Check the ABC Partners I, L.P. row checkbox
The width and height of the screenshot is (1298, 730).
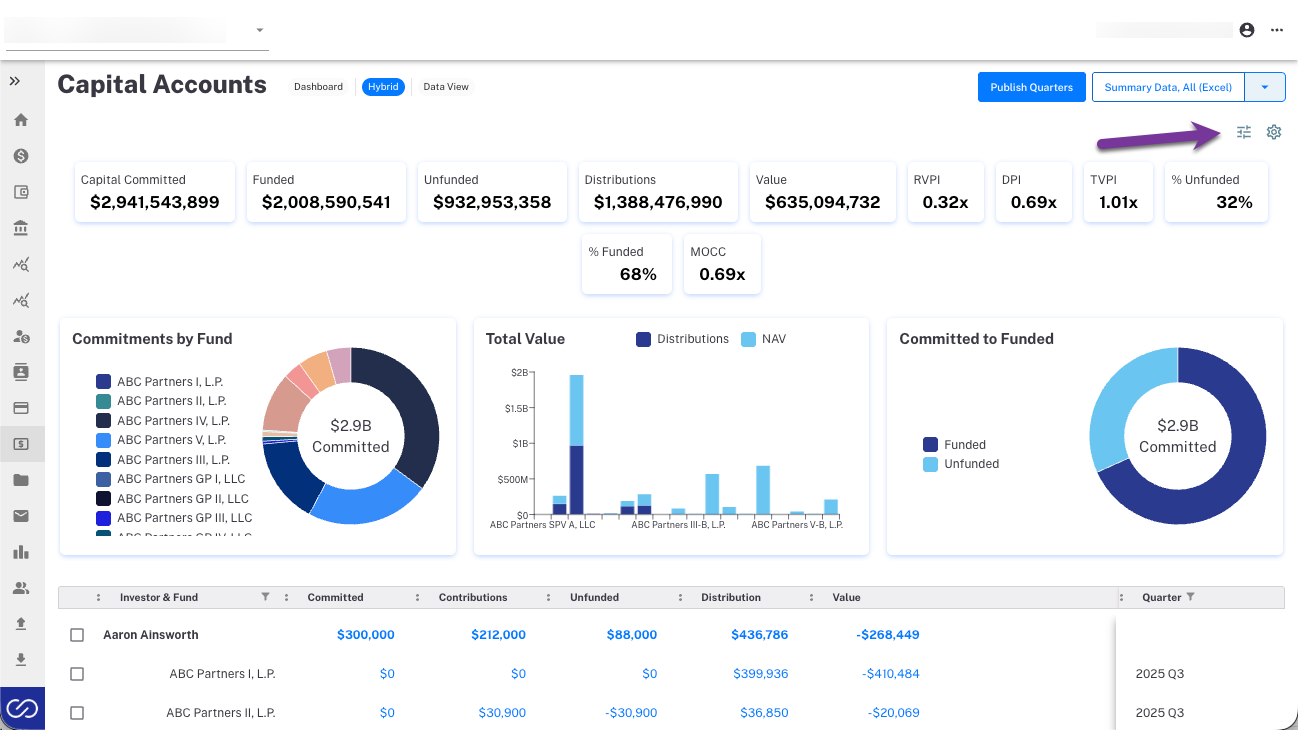point(77,674)
